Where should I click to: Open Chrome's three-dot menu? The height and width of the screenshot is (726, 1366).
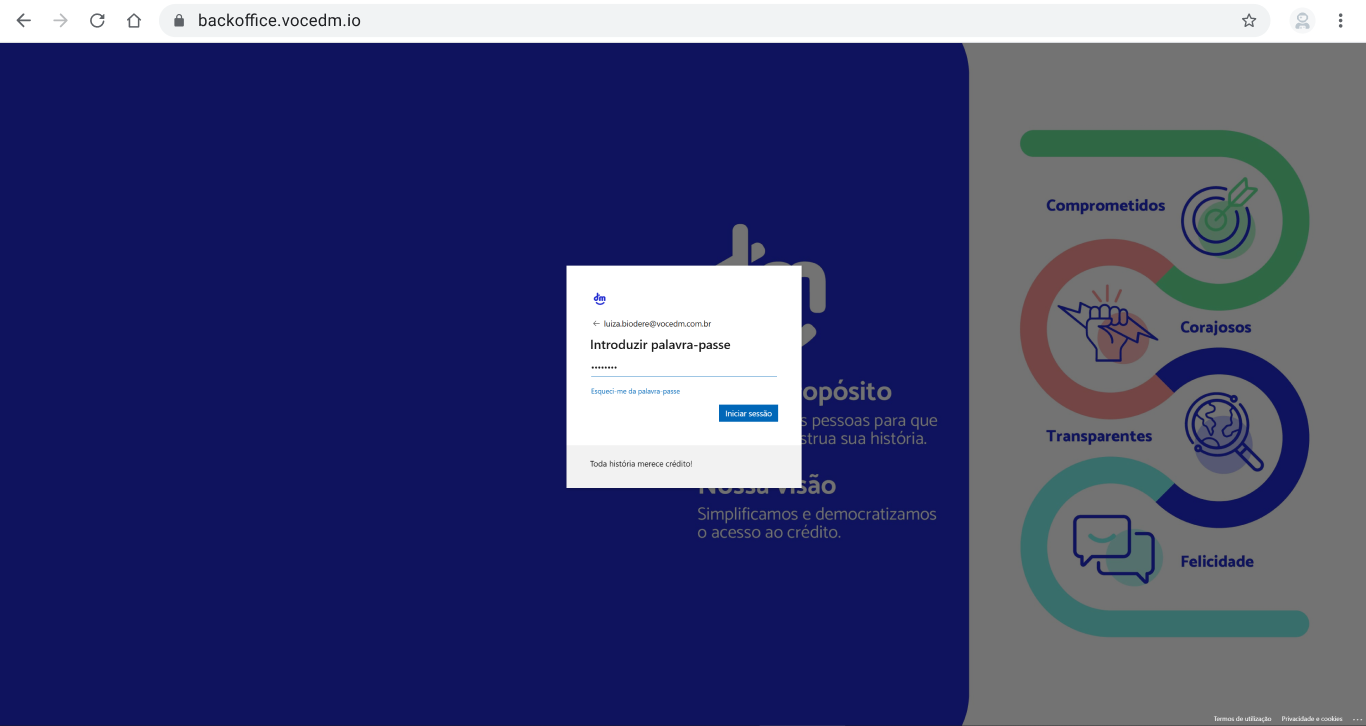(1341, 20)
